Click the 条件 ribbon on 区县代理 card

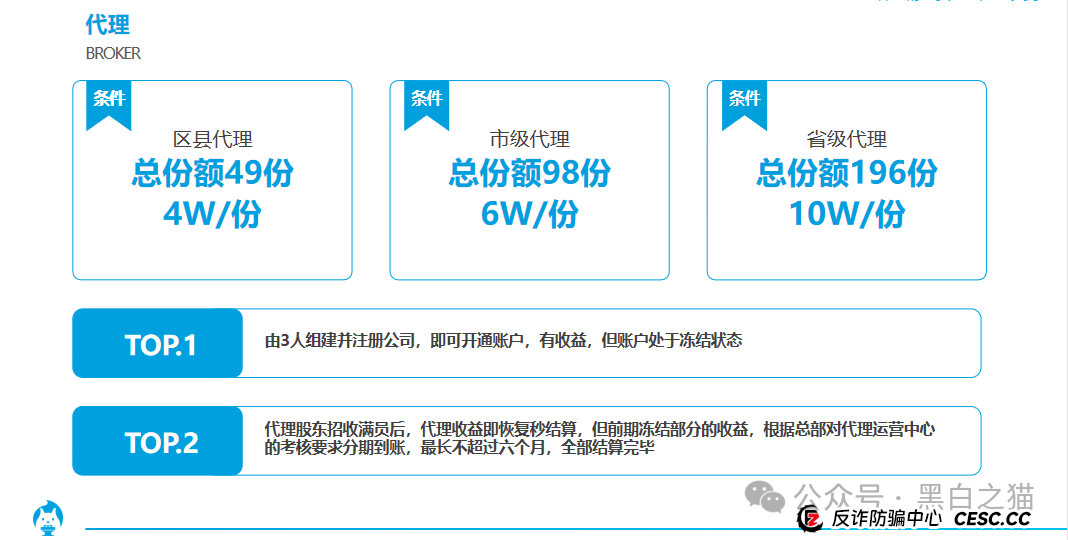(x=108, y=106)
